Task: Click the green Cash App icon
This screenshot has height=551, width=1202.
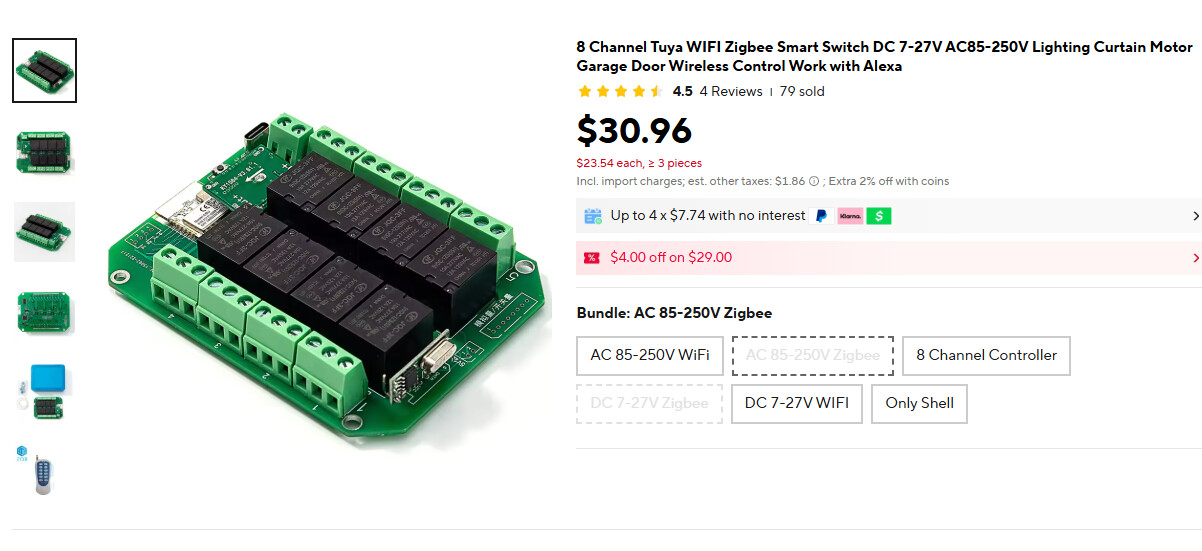Action: point(879,216)
